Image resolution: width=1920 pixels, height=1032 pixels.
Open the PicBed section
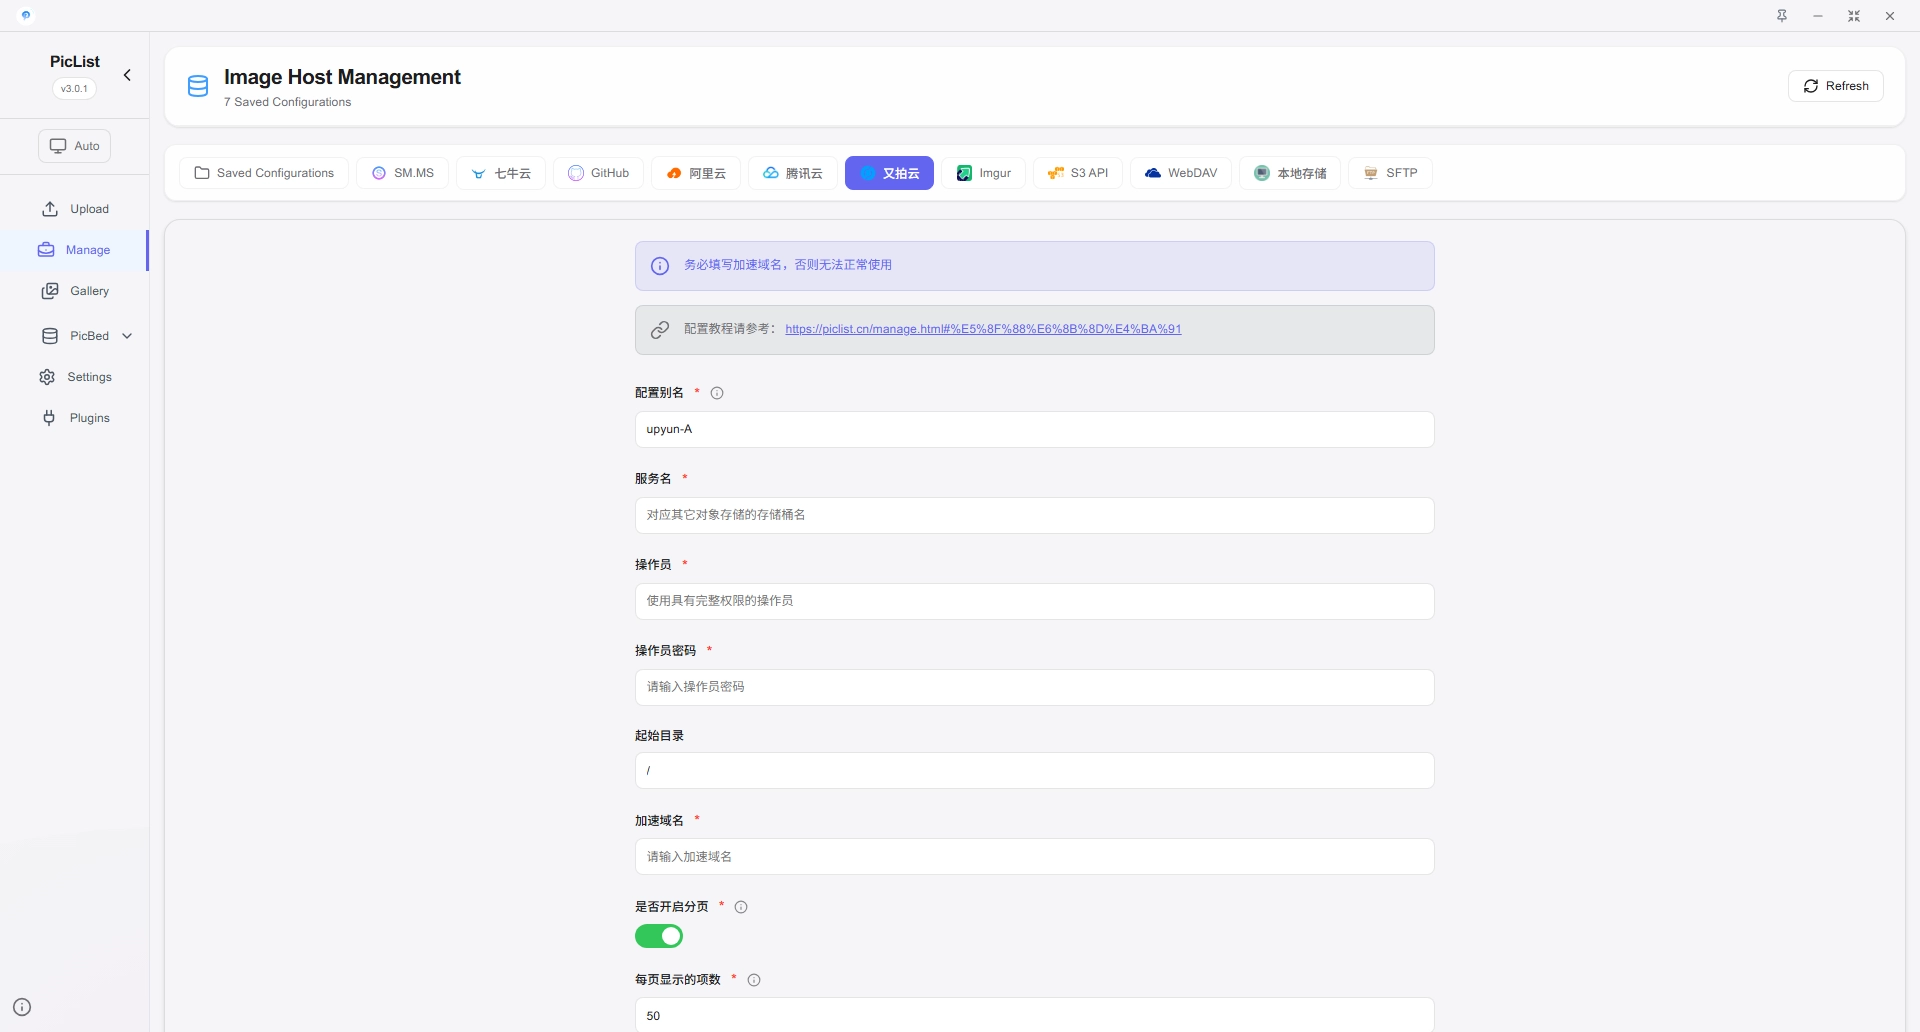tap(75, 336)
